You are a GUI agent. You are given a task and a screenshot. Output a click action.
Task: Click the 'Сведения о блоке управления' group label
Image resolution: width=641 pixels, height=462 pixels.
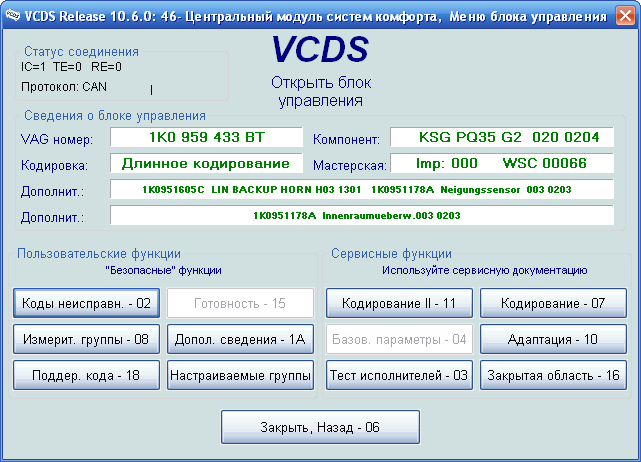(115, 116)
